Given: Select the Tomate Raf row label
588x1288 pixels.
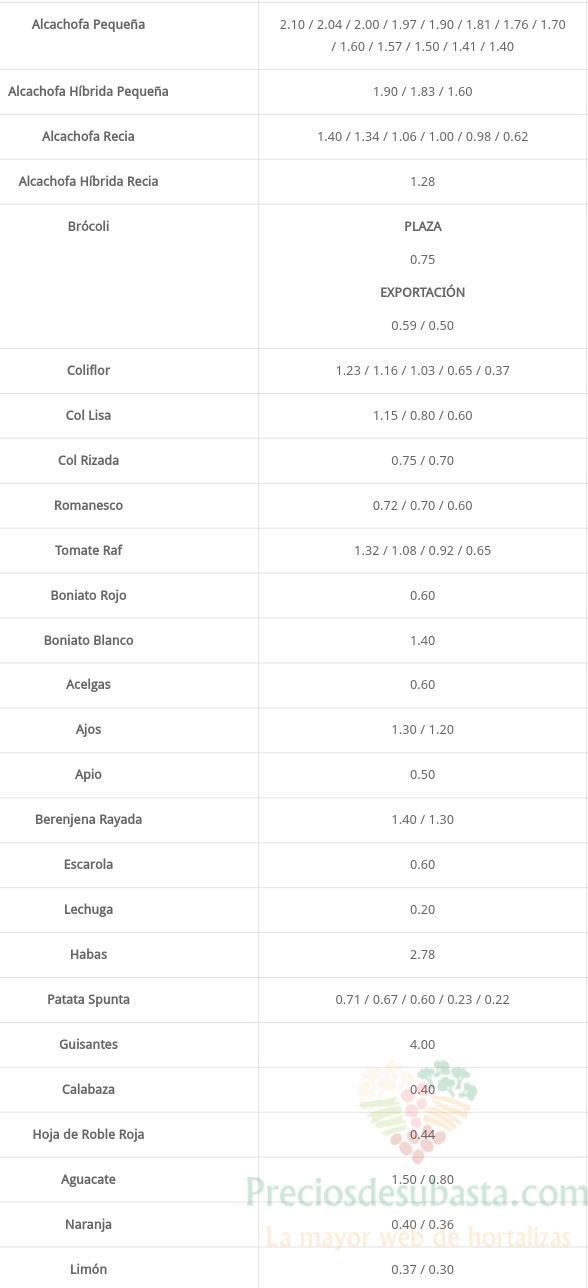Looking at the screenshot, I should pos(88,550).
